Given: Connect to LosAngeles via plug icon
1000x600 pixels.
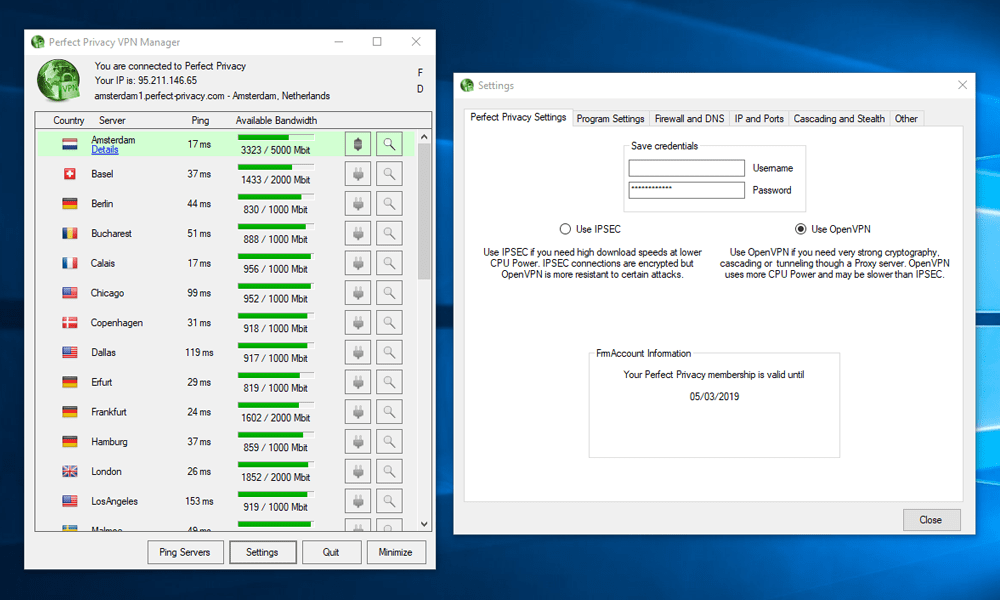Looking at the screenshot, I should click(x=358, y=501).
